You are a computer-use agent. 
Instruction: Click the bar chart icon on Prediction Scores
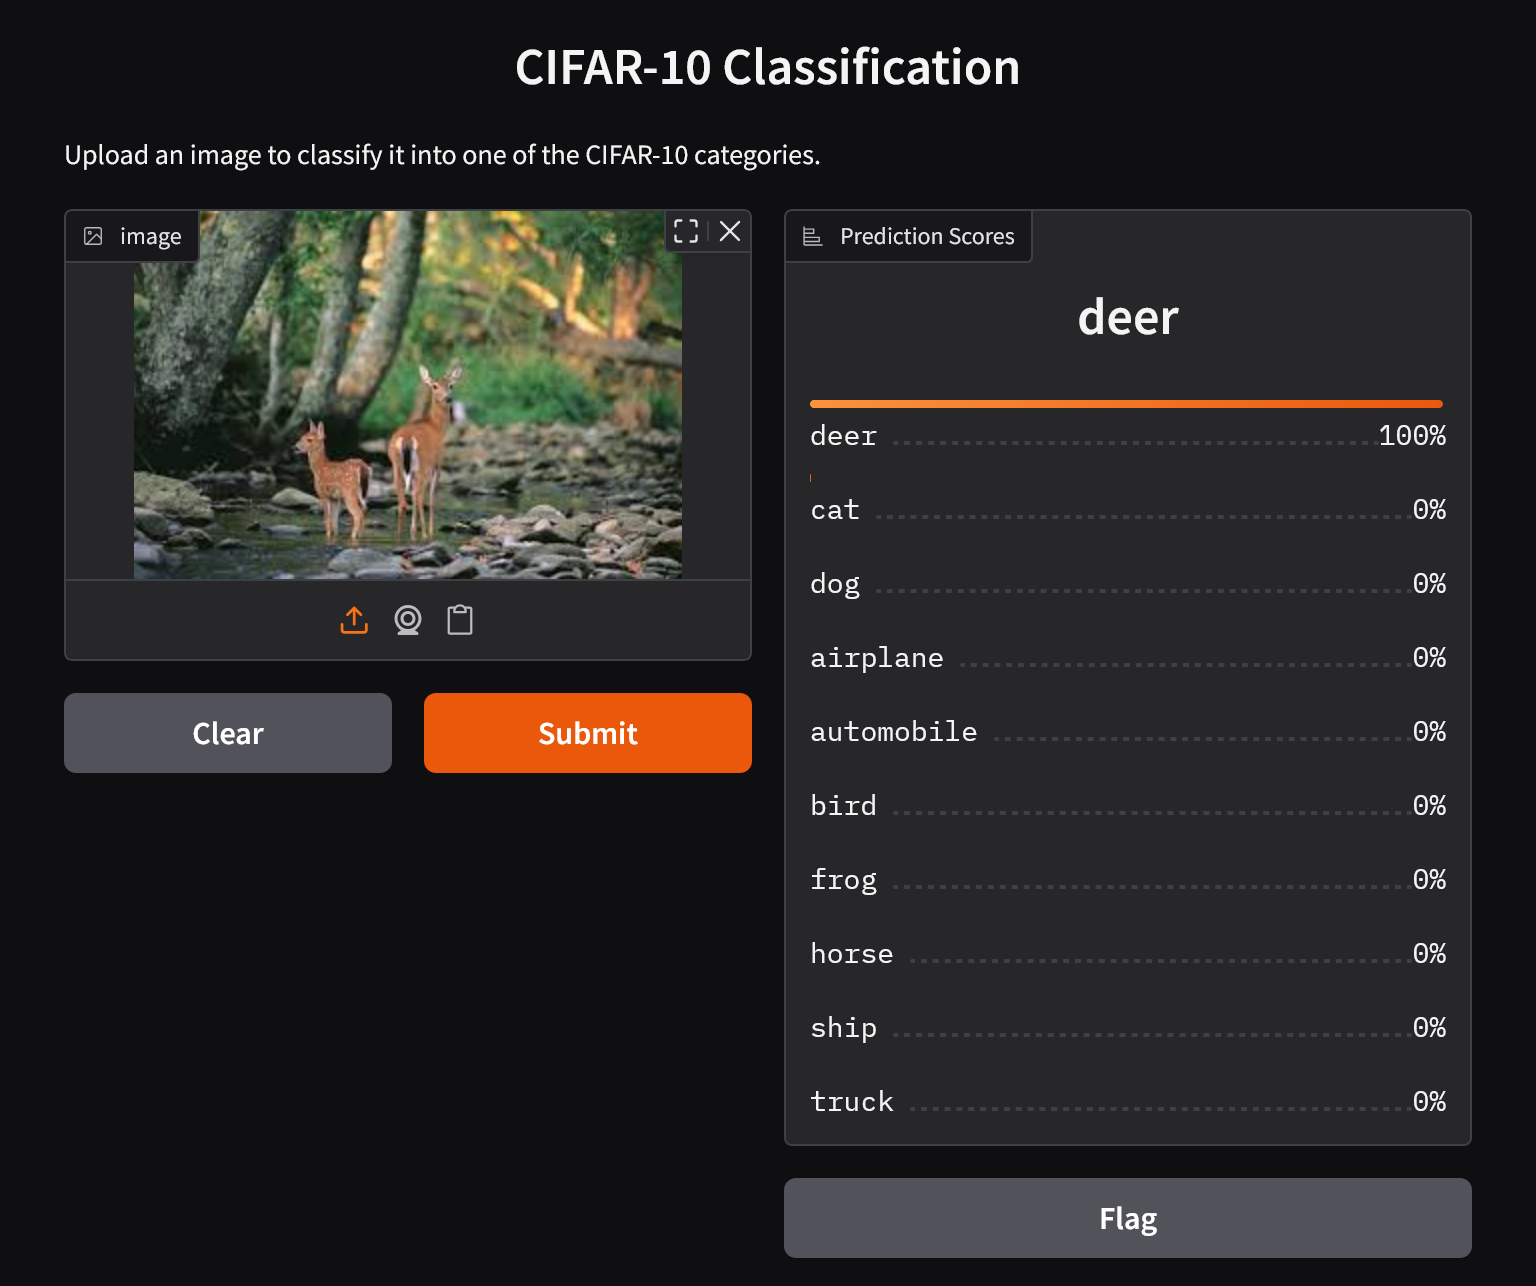click(812, 236)
